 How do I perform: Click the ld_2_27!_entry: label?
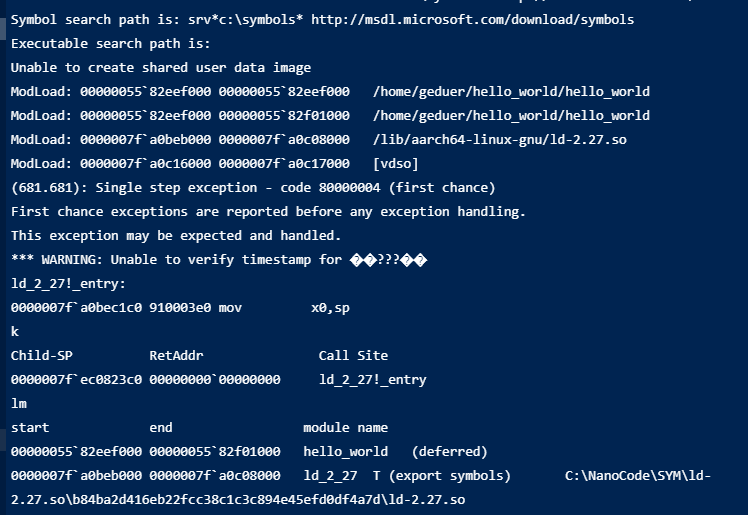(68, 284)
